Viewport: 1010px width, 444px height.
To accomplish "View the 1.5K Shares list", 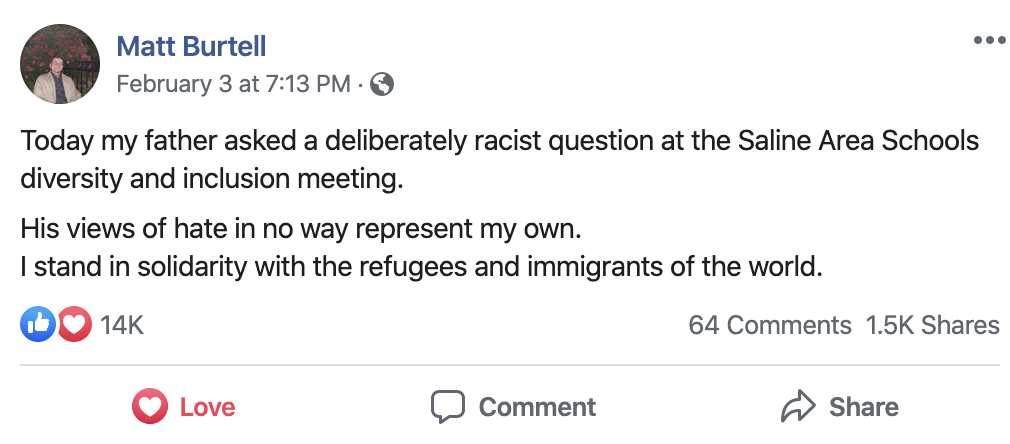I will coord(932,325).
